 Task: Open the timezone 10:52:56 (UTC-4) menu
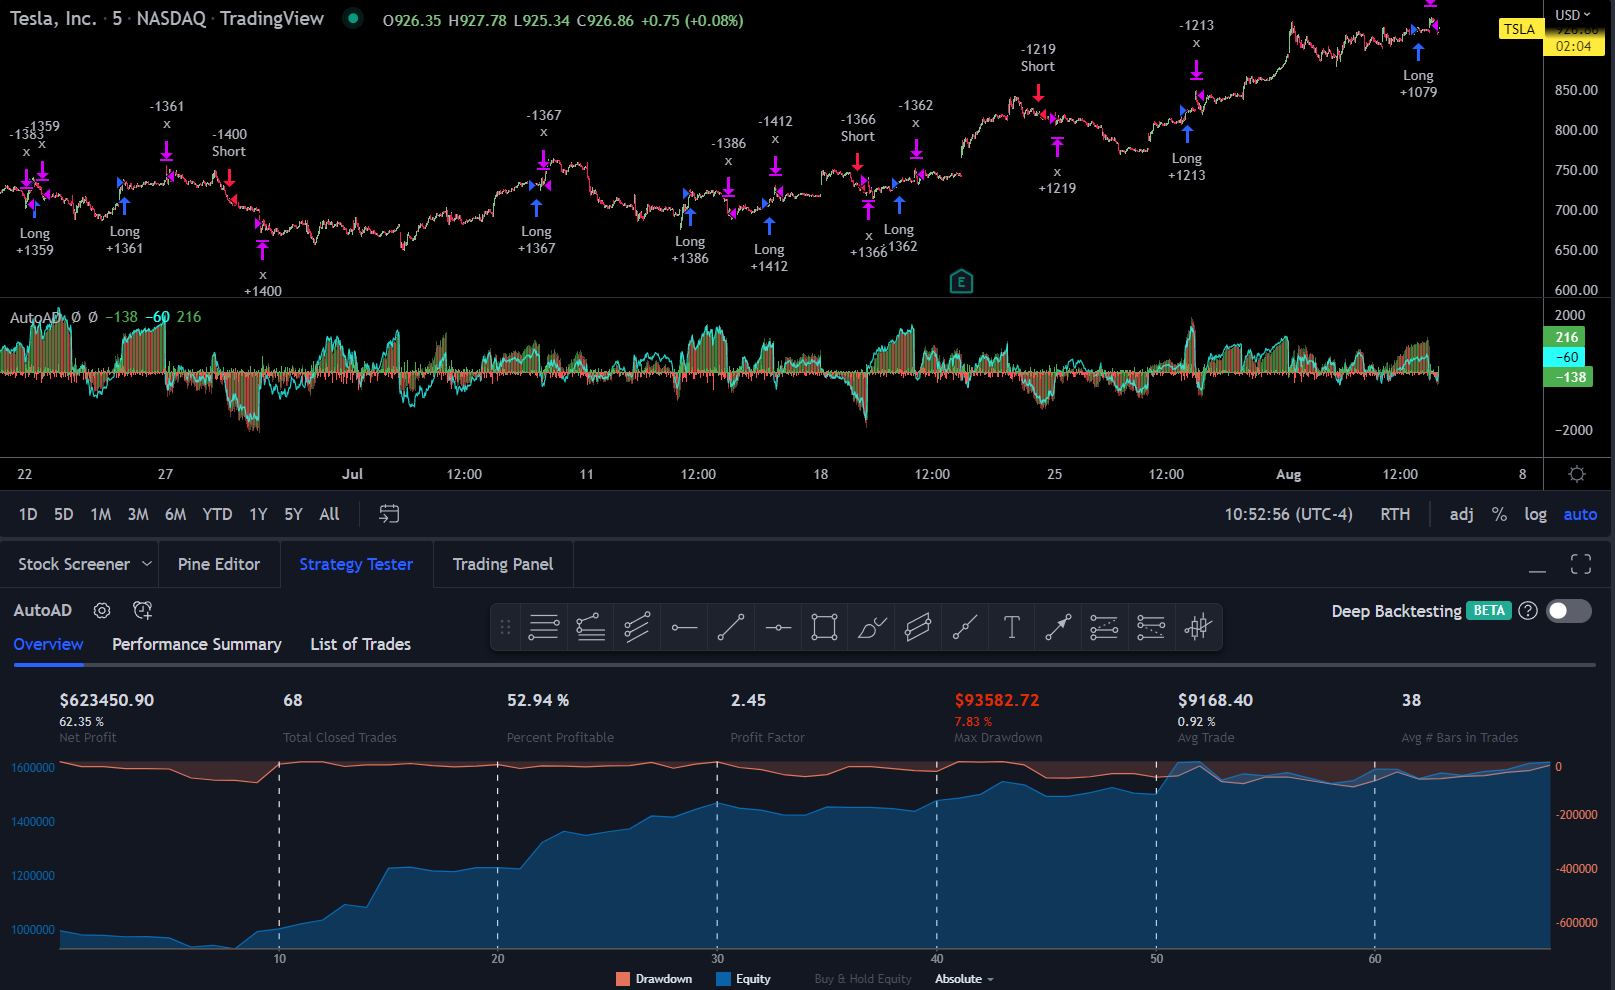coord(1288,514)
